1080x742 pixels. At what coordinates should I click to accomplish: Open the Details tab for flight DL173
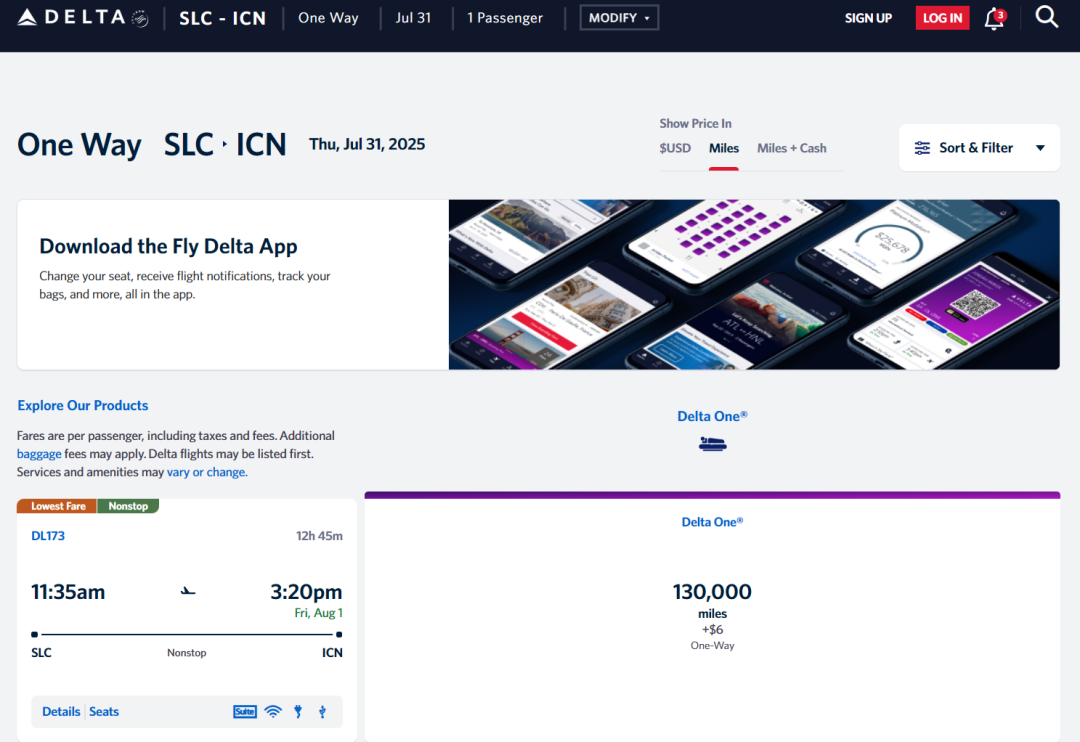61,712
